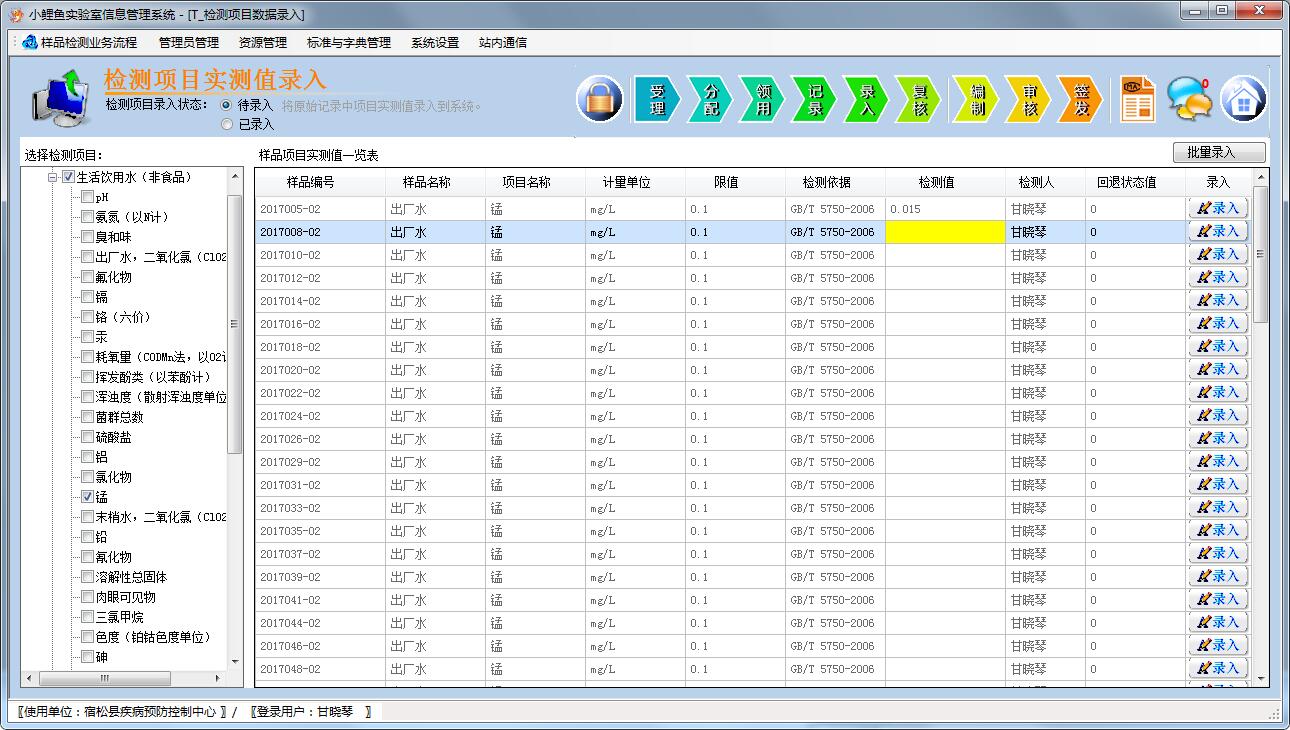Click the tree panel scroll down arrow
Viewport: 1290px width, 730px height.
pos(236,661)
